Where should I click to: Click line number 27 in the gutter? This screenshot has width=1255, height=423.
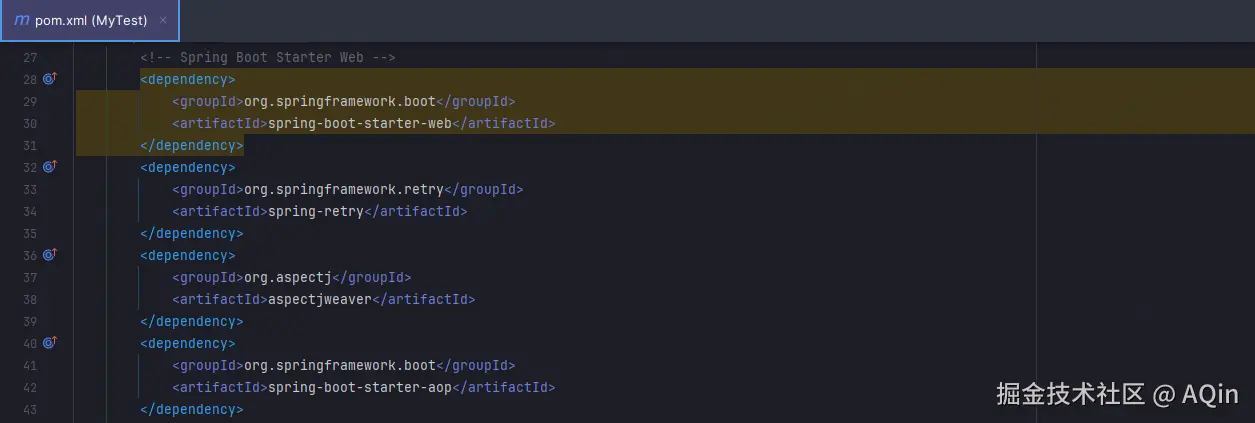coord(29,58)
